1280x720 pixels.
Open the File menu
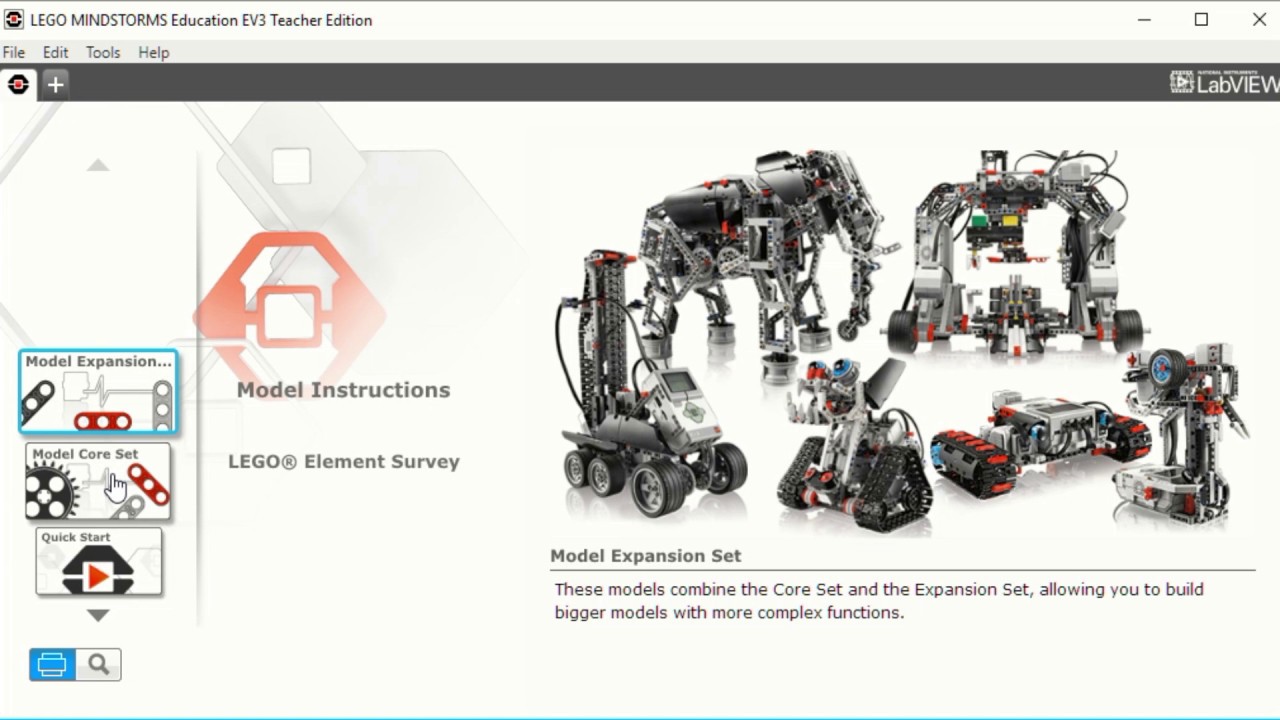point(14,52)
